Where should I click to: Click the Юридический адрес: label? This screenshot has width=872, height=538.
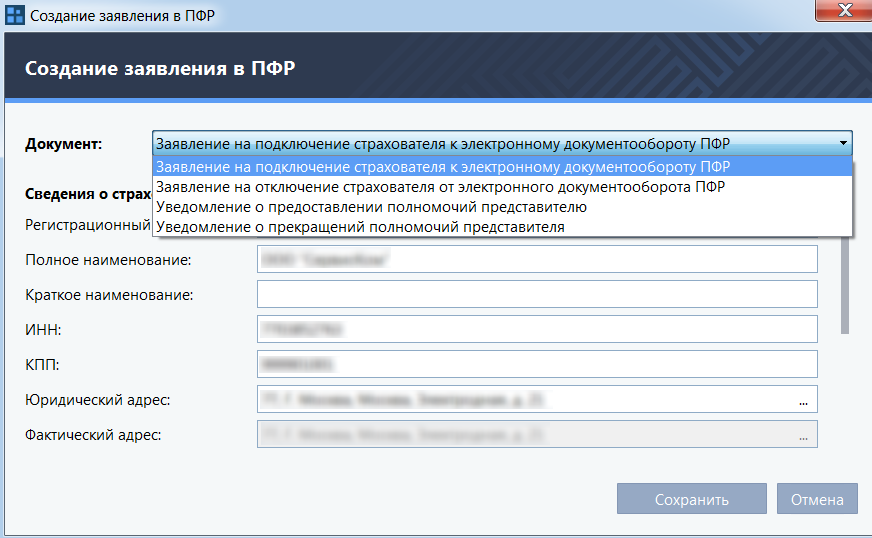(97, 400)
